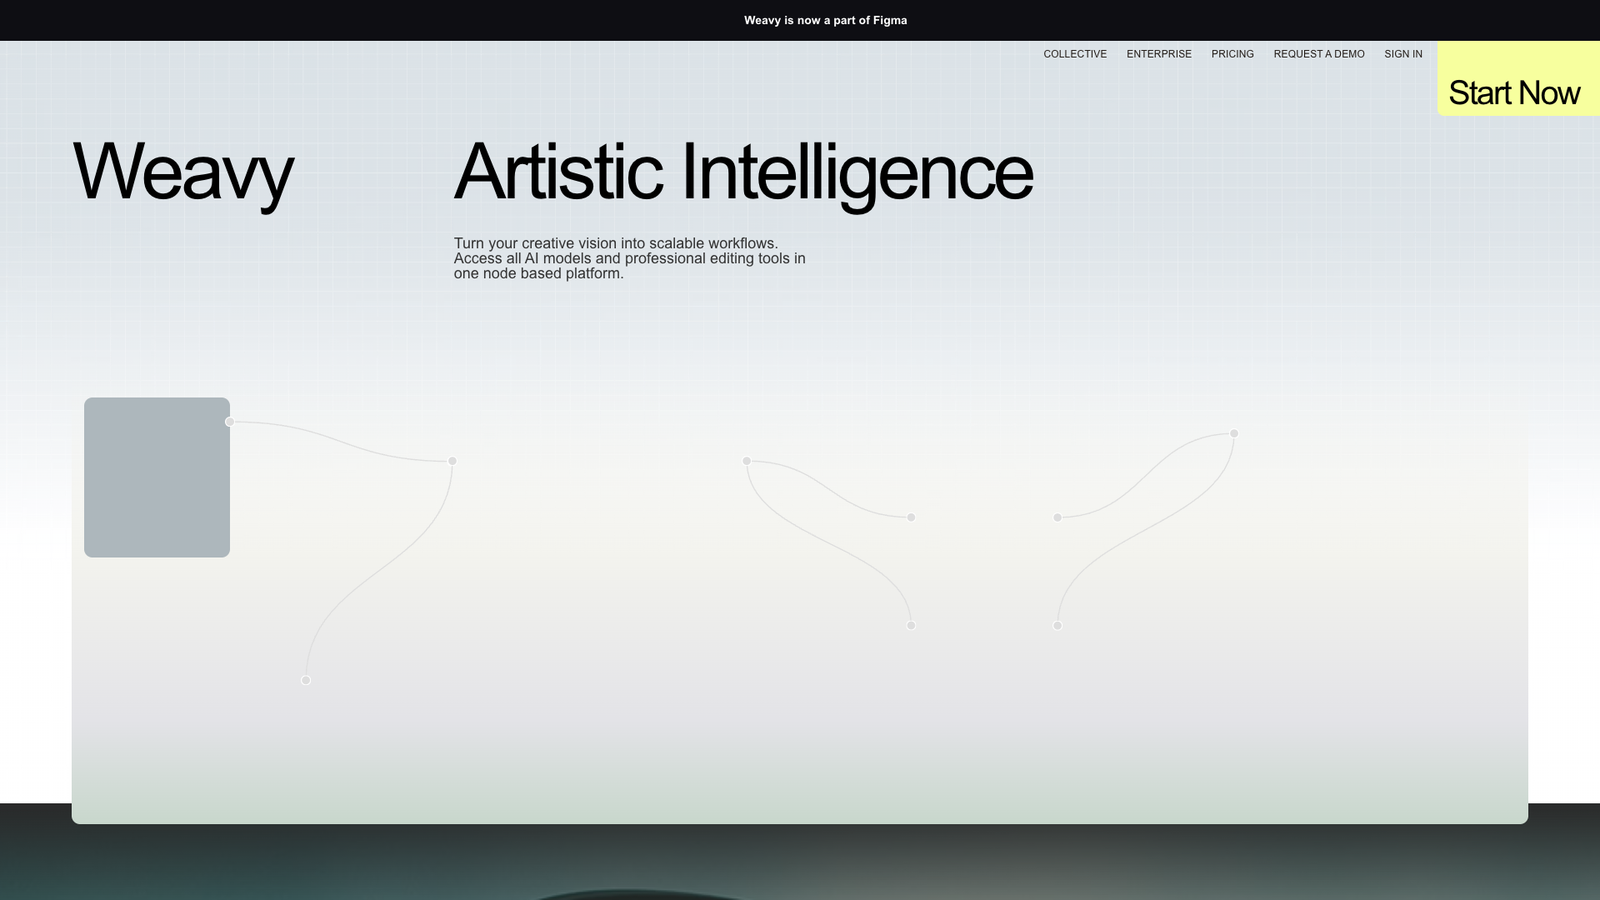
Task: Open the Pricing page
Action: pos(1232,54)
